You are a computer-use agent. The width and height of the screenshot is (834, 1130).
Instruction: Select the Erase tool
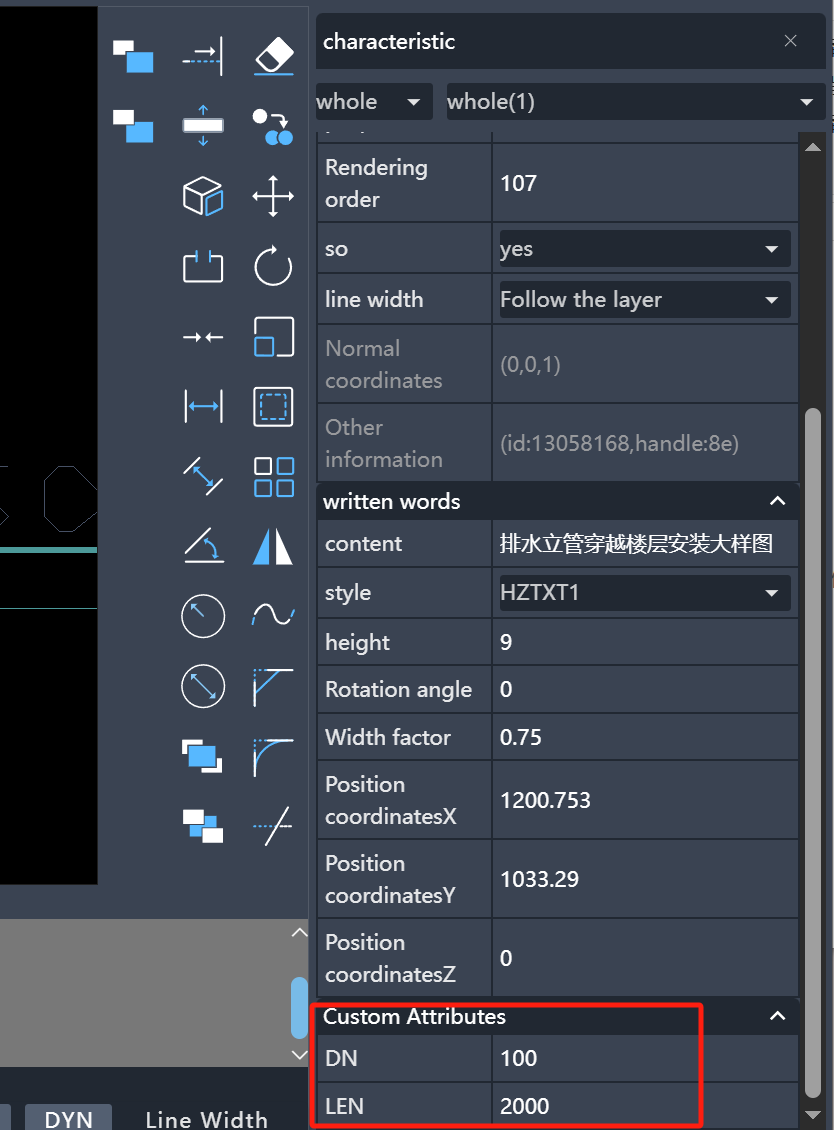273,55
